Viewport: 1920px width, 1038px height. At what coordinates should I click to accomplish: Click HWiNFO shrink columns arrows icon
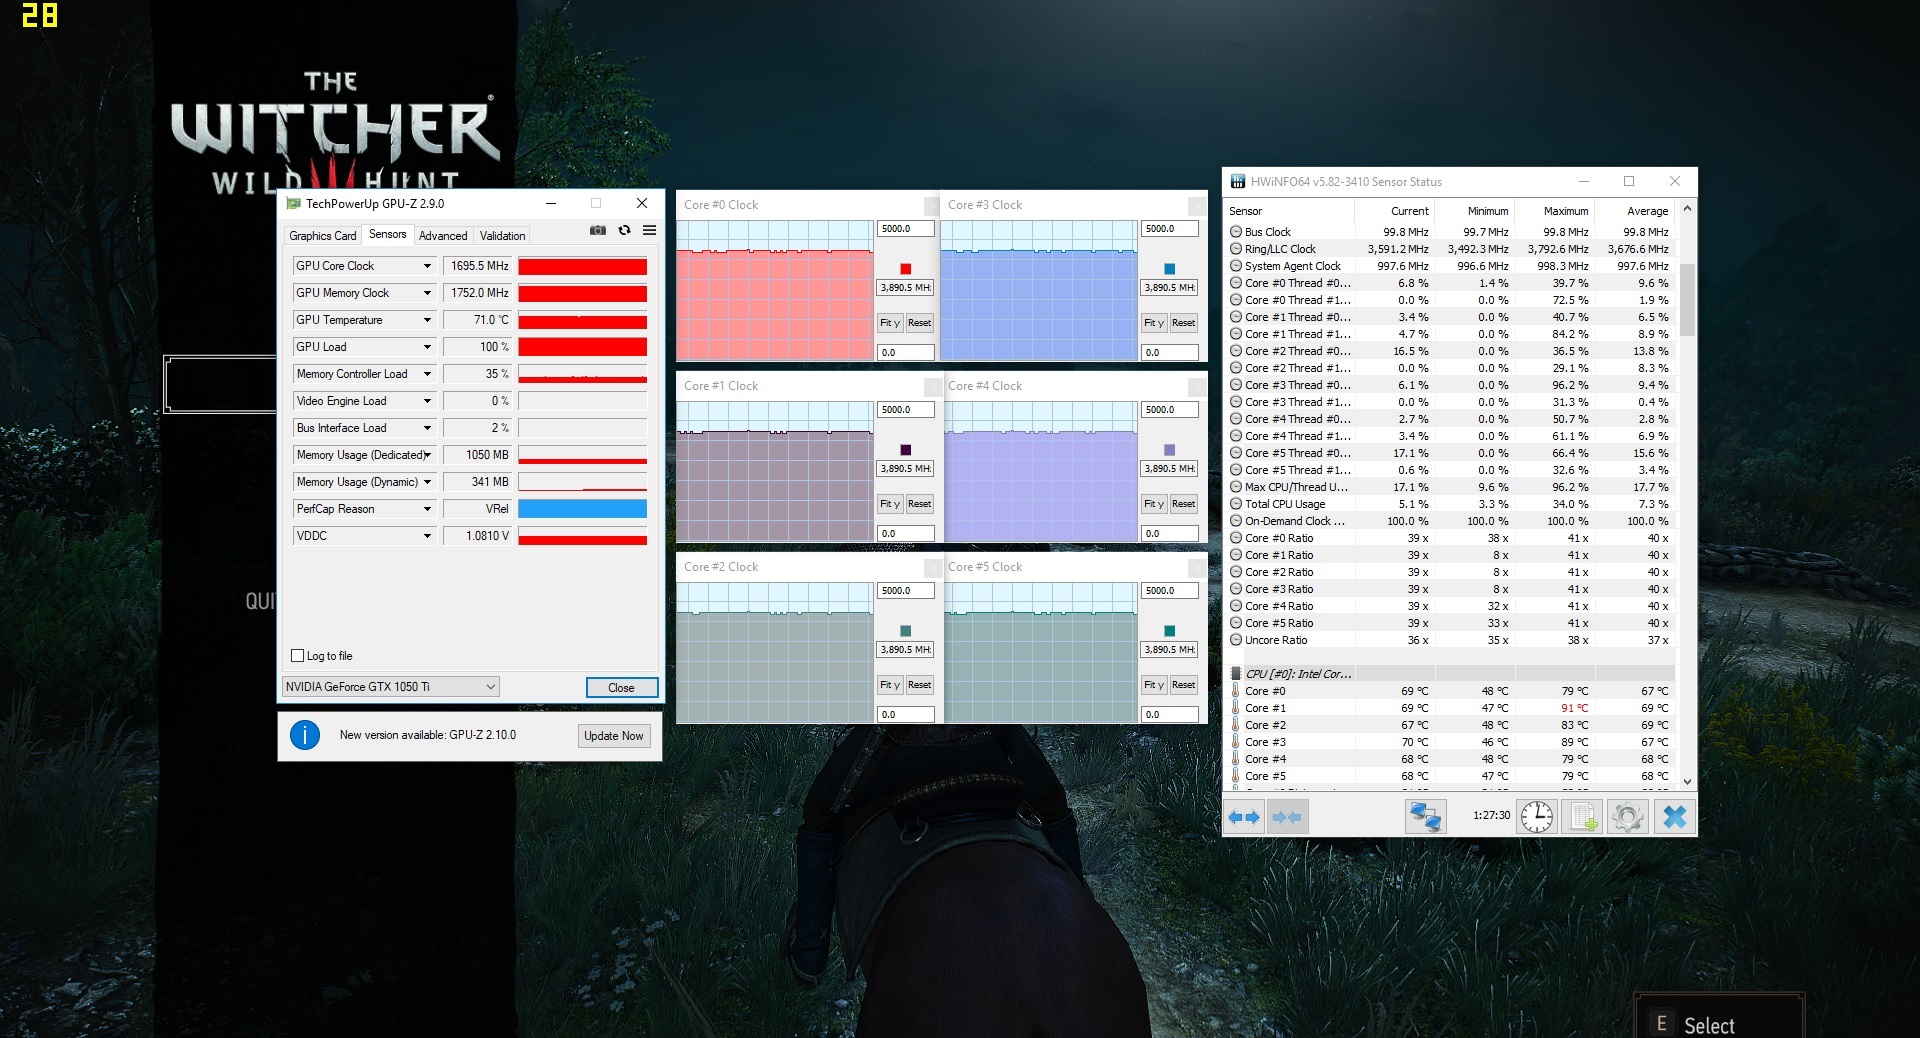click(1287, 817)
